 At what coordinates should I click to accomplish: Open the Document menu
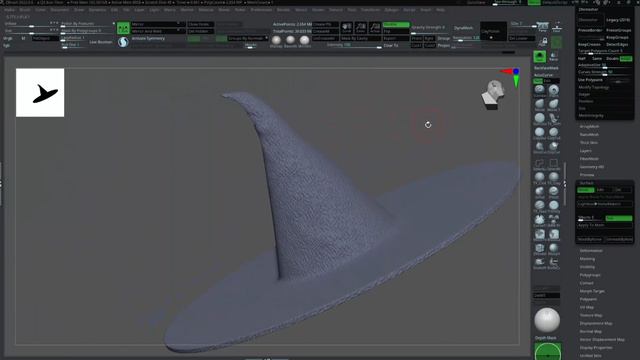click(x=60, y=10)
